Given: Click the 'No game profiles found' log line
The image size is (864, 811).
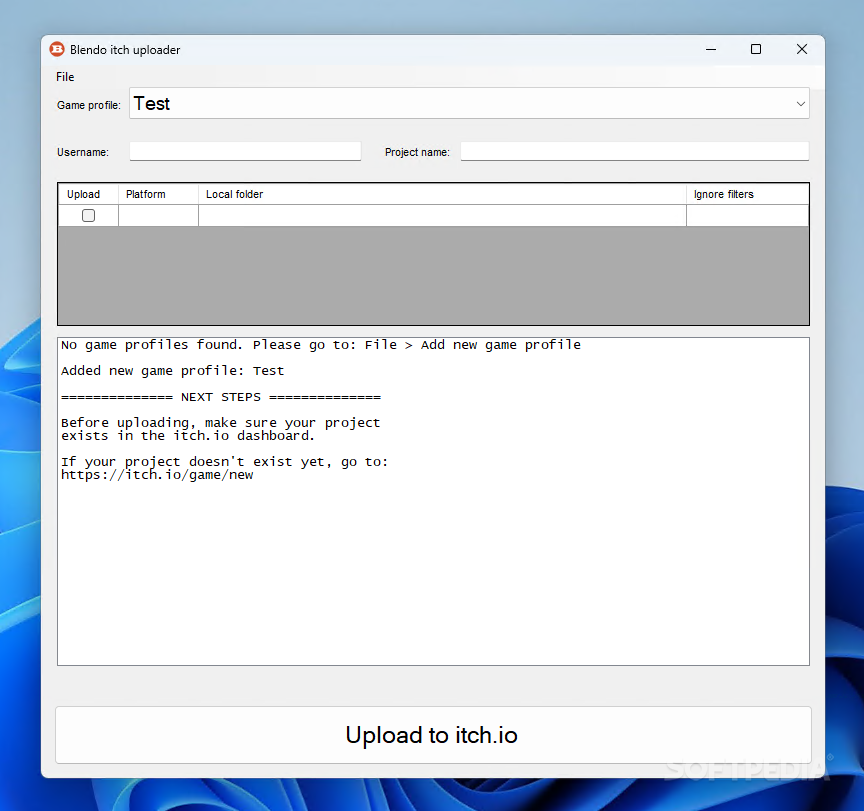Looking at the screenshot, I should coord(321,345).
